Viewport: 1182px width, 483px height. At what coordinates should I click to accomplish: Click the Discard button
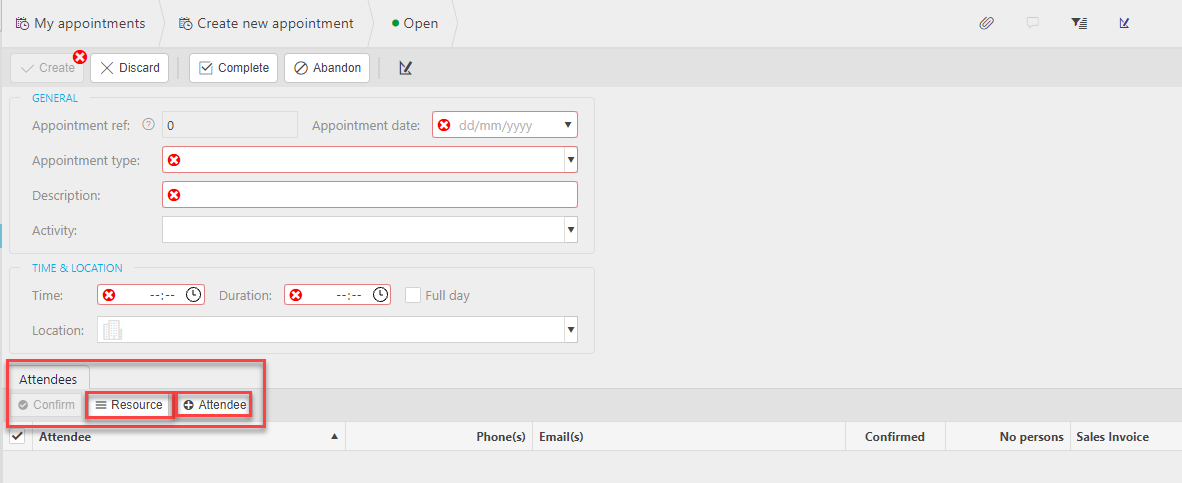(x=130, y=68)
